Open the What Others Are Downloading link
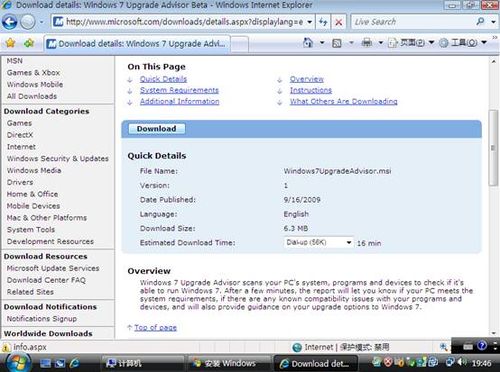 click(343, 101)
